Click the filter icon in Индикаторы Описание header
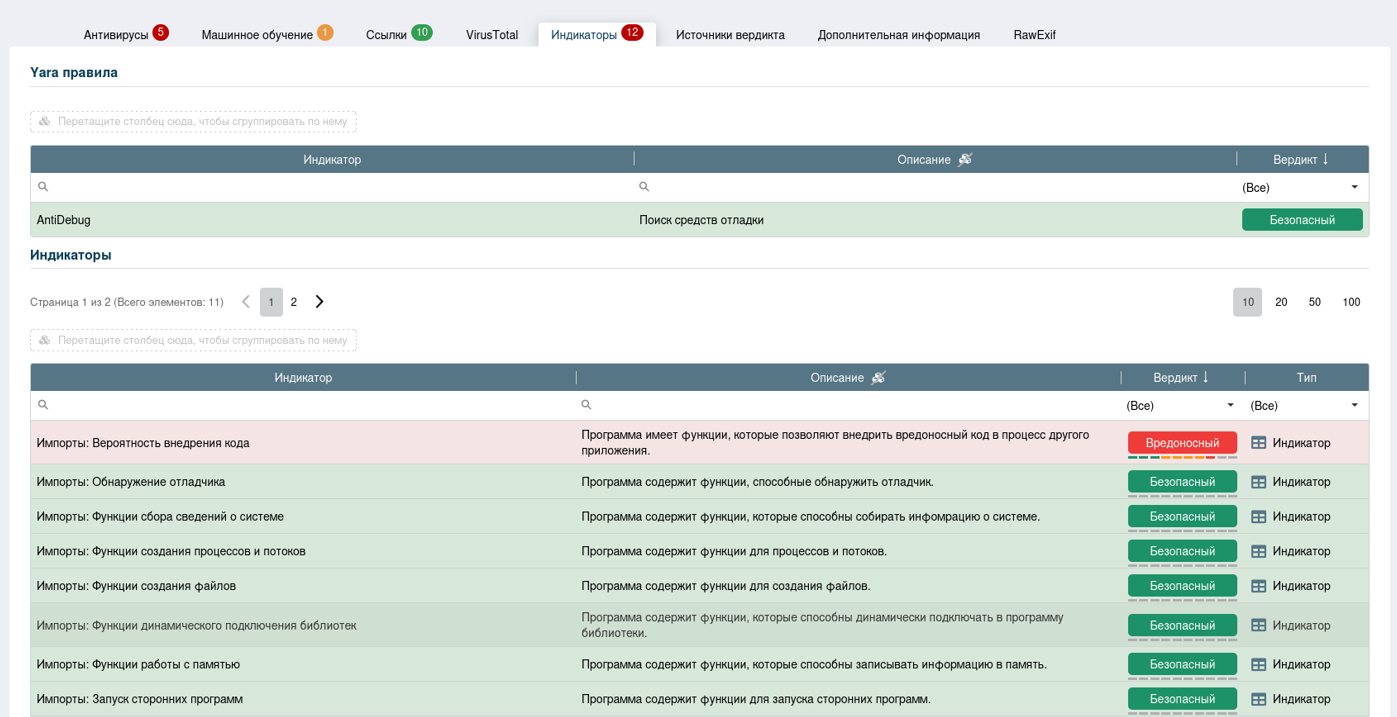The image size is (1397, 717). coord(878,378)
